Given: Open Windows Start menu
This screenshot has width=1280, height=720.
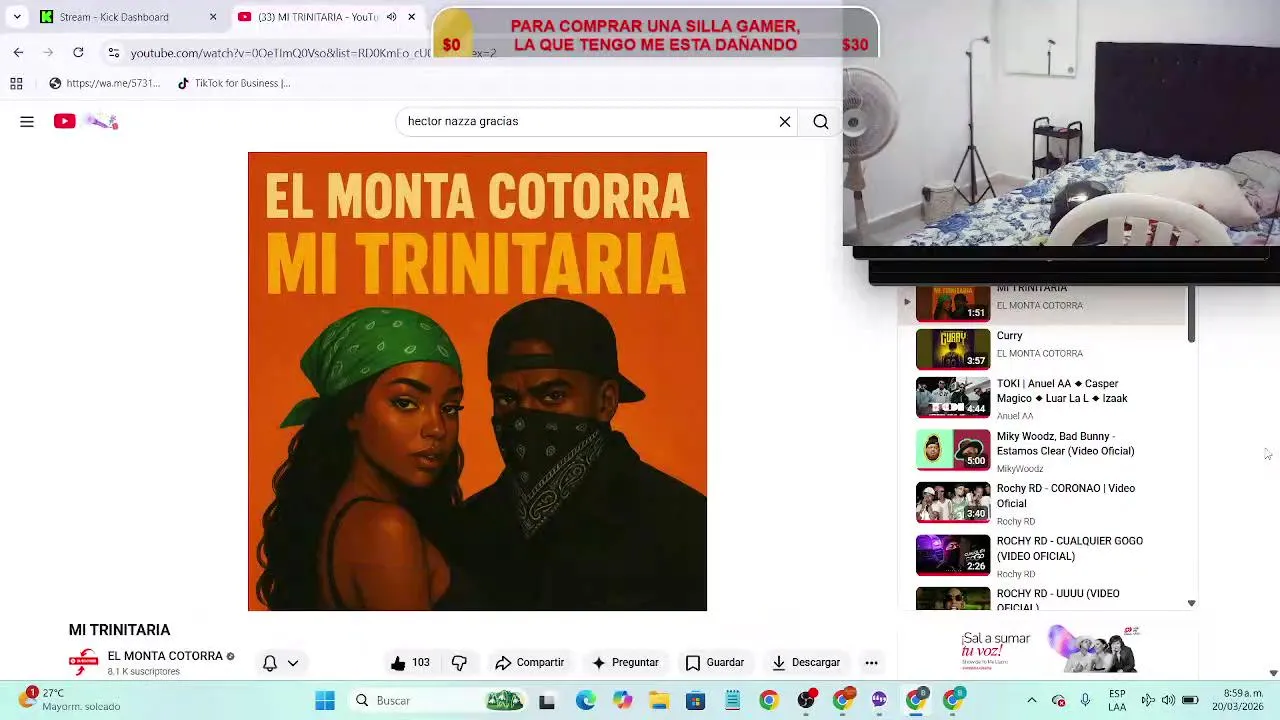Looking at the screenshot, I should pos(325,701).
